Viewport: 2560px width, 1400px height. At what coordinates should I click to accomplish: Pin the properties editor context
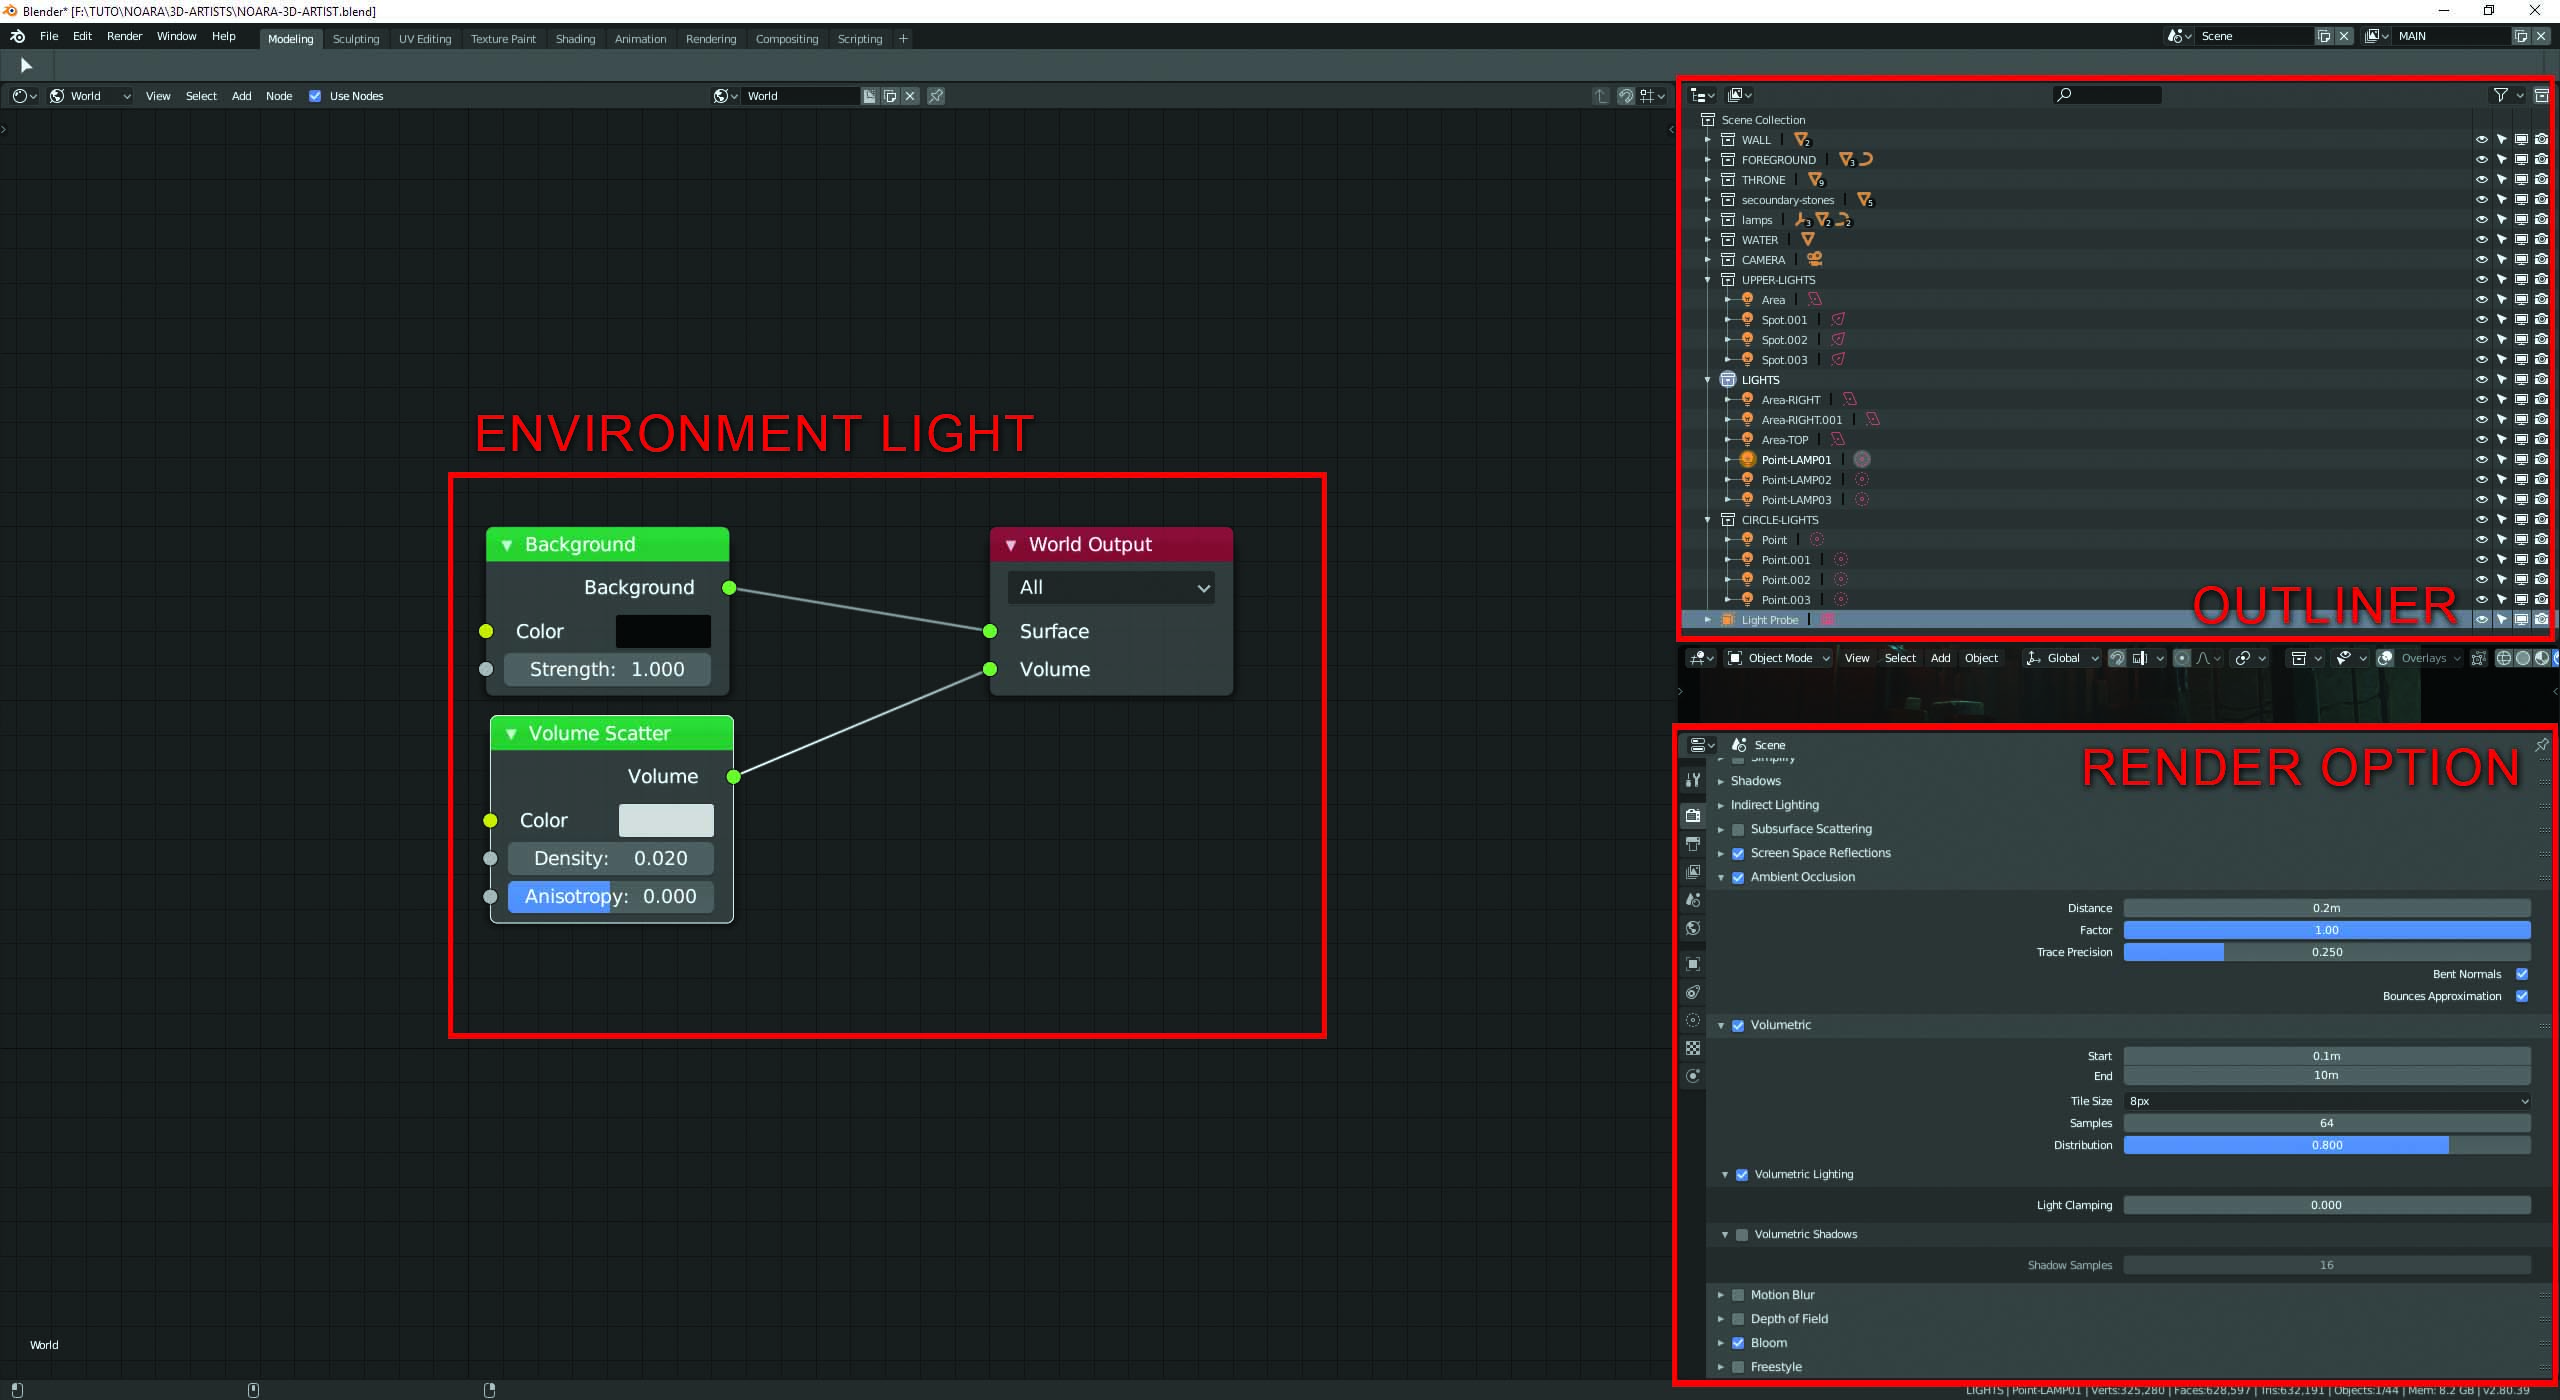pos(2541,745)
